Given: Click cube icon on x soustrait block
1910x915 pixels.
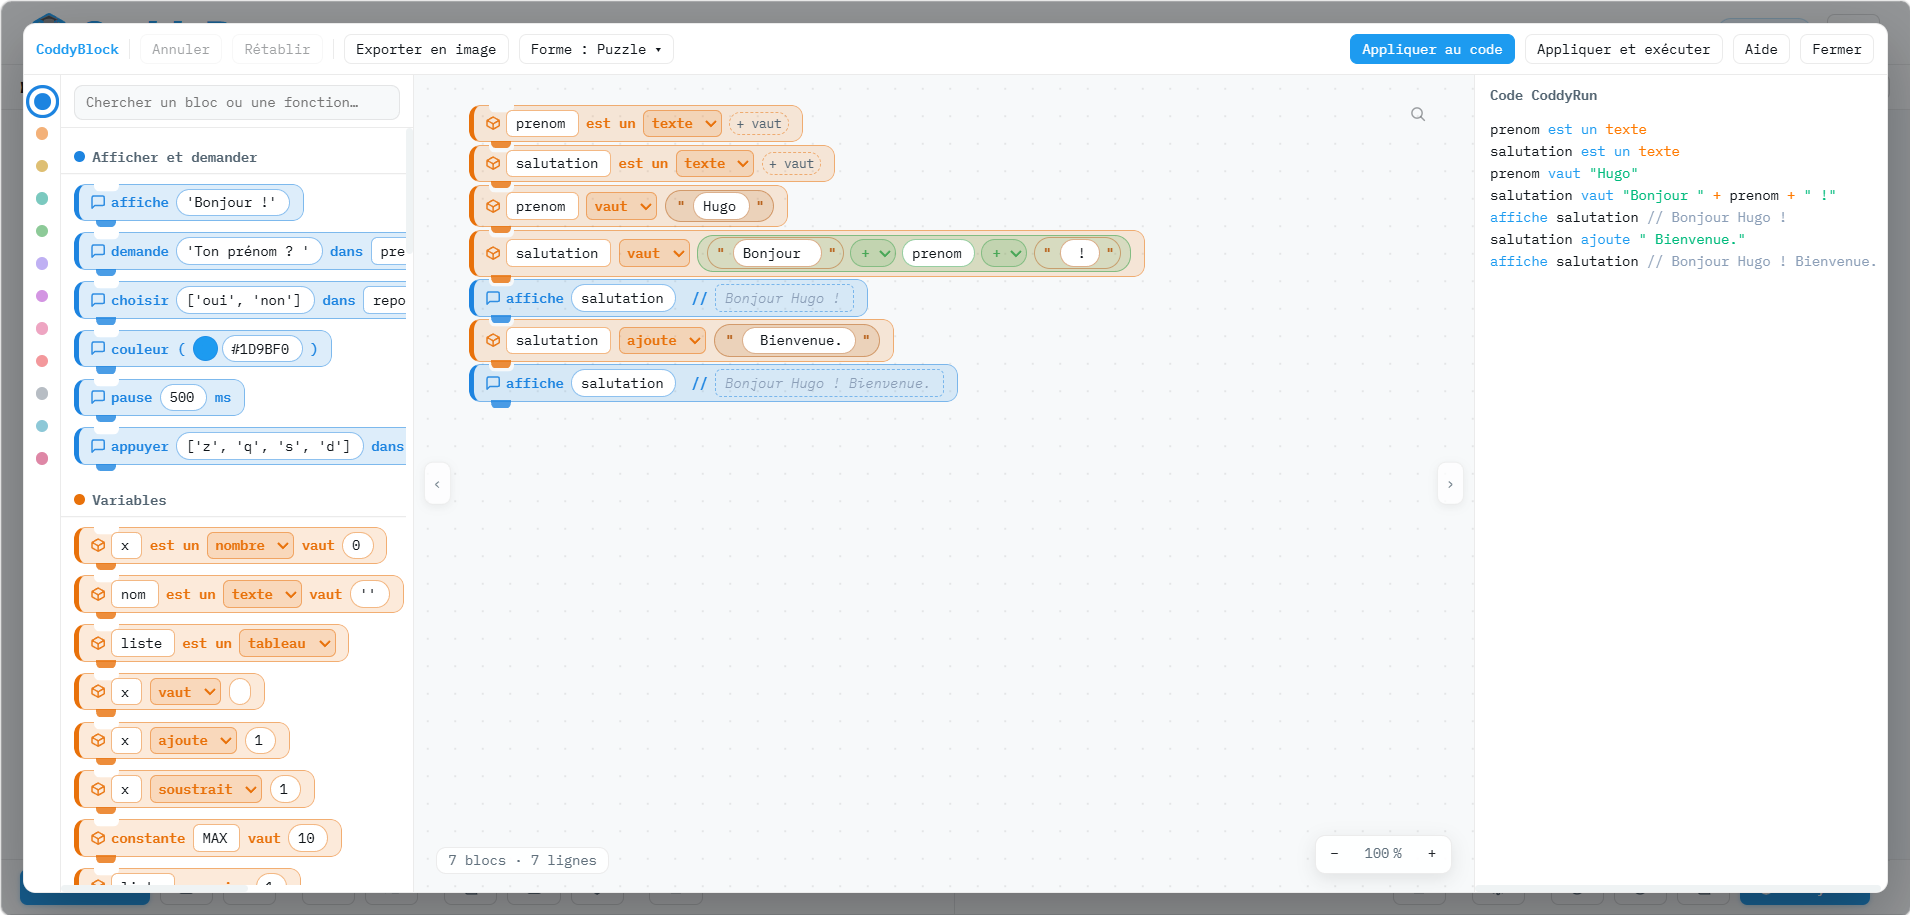Looking at the screenshot, I should [x=98, y=789].
